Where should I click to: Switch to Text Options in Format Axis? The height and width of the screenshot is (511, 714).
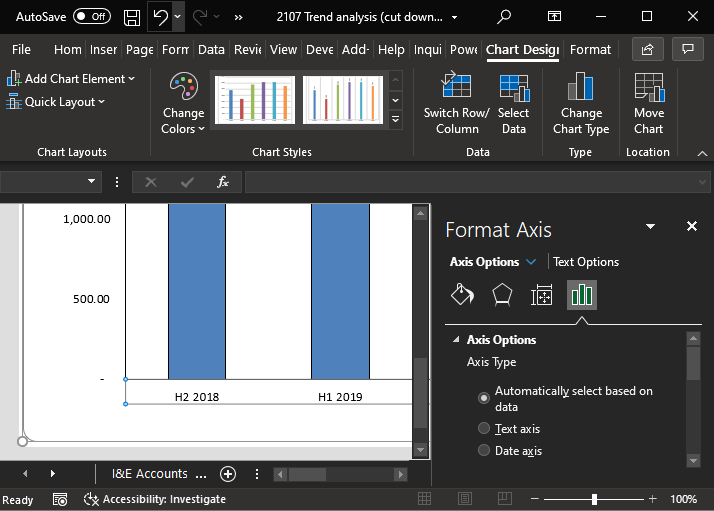[x=586, y=262]
